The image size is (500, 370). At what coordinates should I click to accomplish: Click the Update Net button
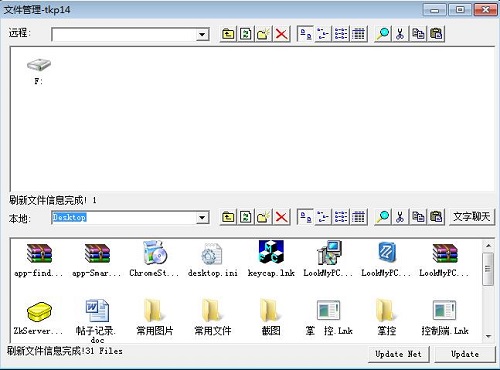click(399, 354)
